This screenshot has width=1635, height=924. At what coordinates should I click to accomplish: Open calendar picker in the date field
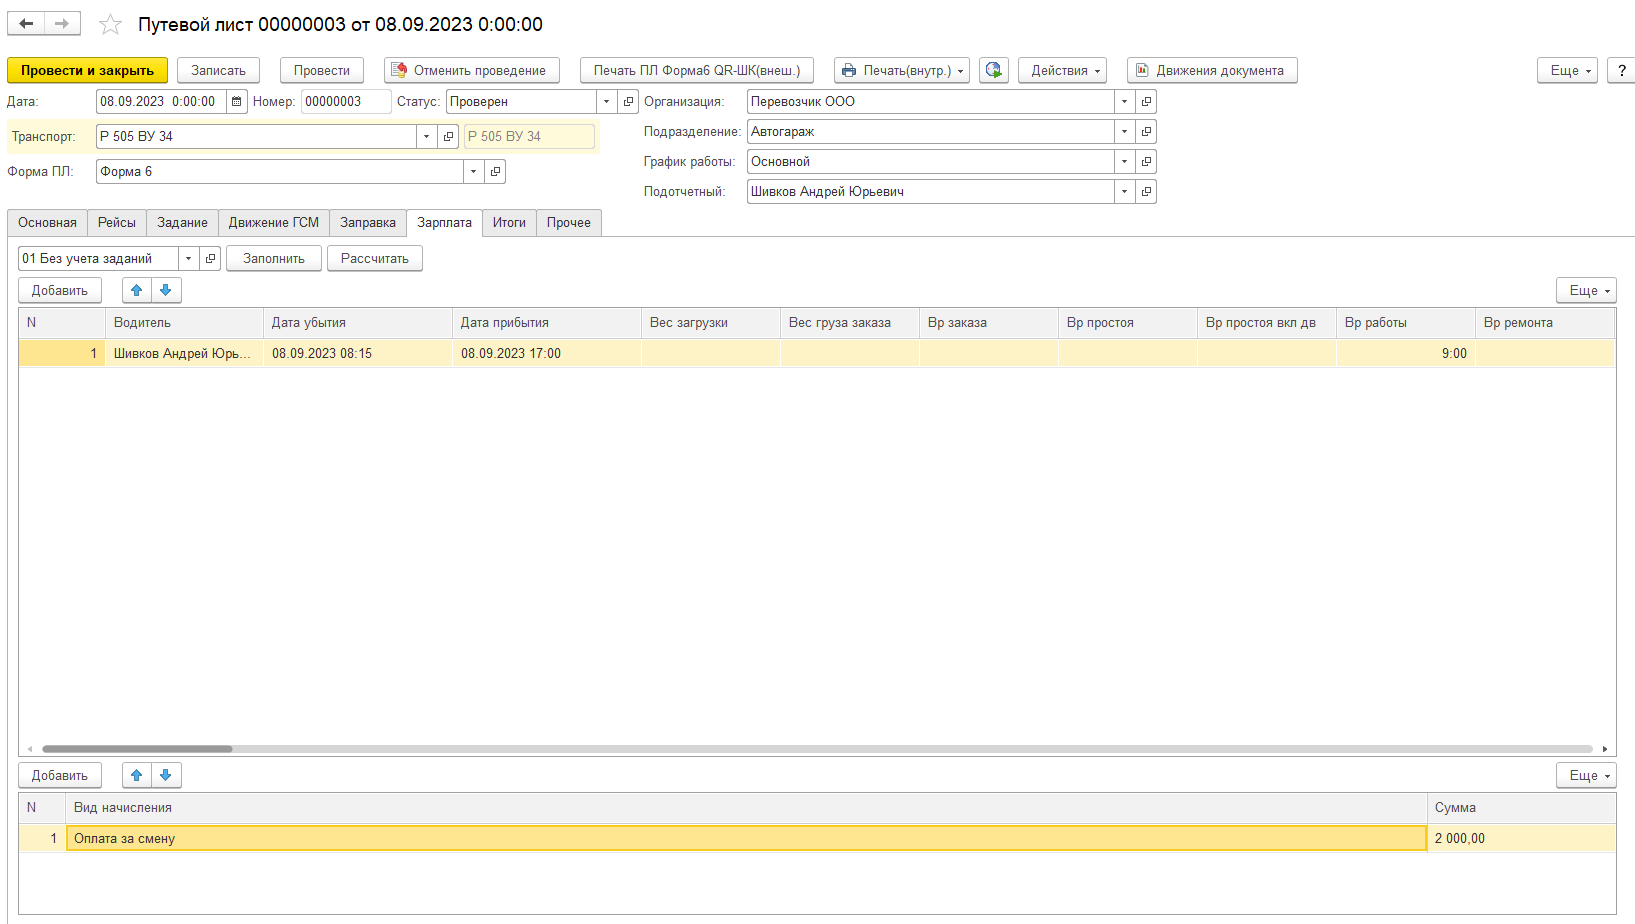pos(237,102)
